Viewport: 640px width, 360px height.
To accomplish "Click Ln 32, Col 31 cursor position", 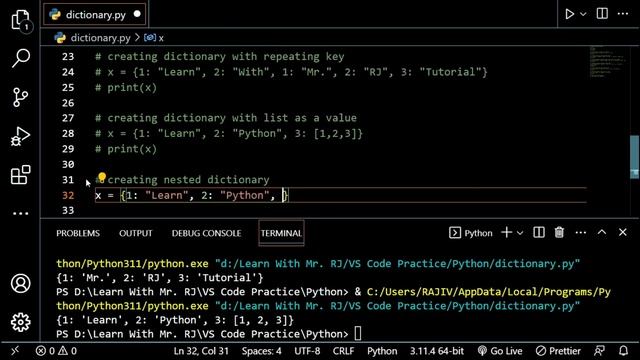I will [x=201, y=351].
